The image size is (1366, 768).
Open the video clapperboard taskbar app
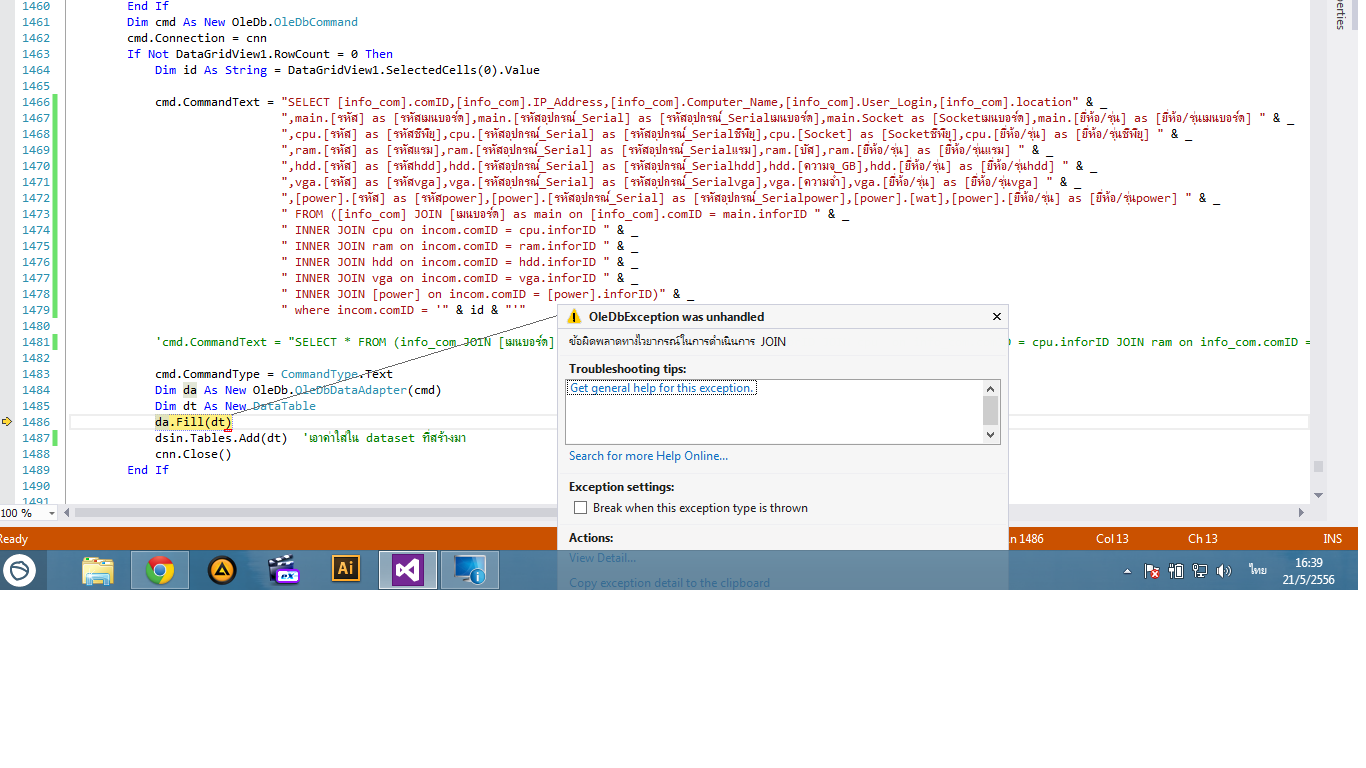(x=283, y=570)
